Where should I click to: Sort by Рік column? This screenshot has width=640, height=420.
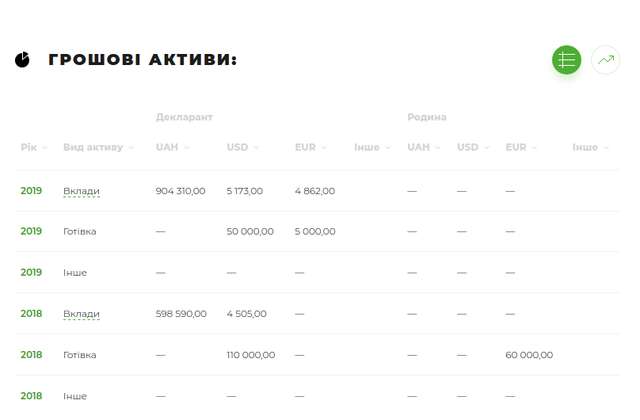tap(30, 147)
